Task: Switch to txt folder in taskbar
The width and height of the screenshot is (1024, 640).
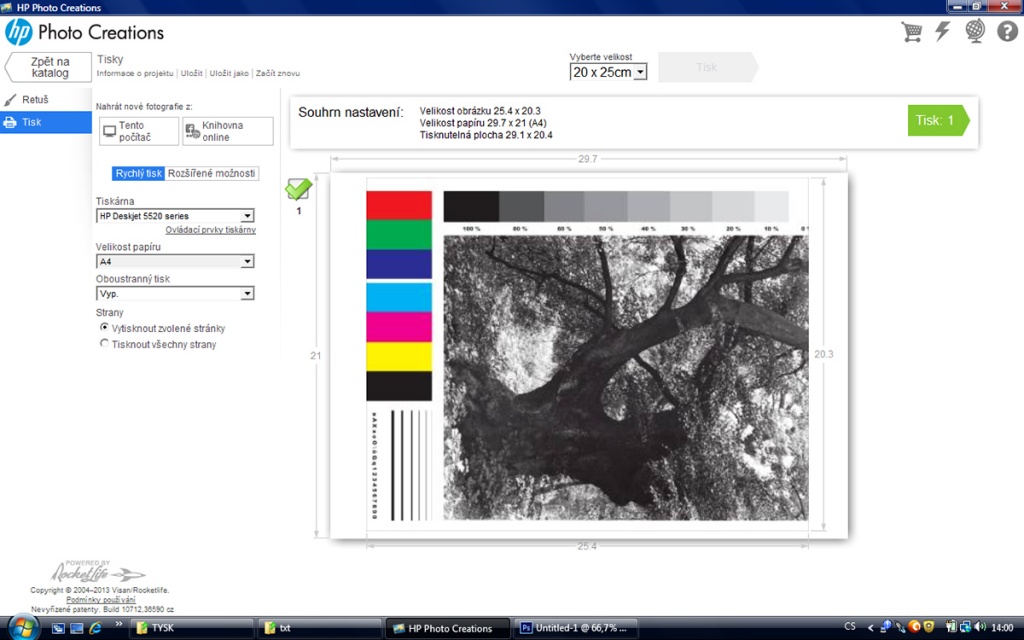Action: (319, 628)
